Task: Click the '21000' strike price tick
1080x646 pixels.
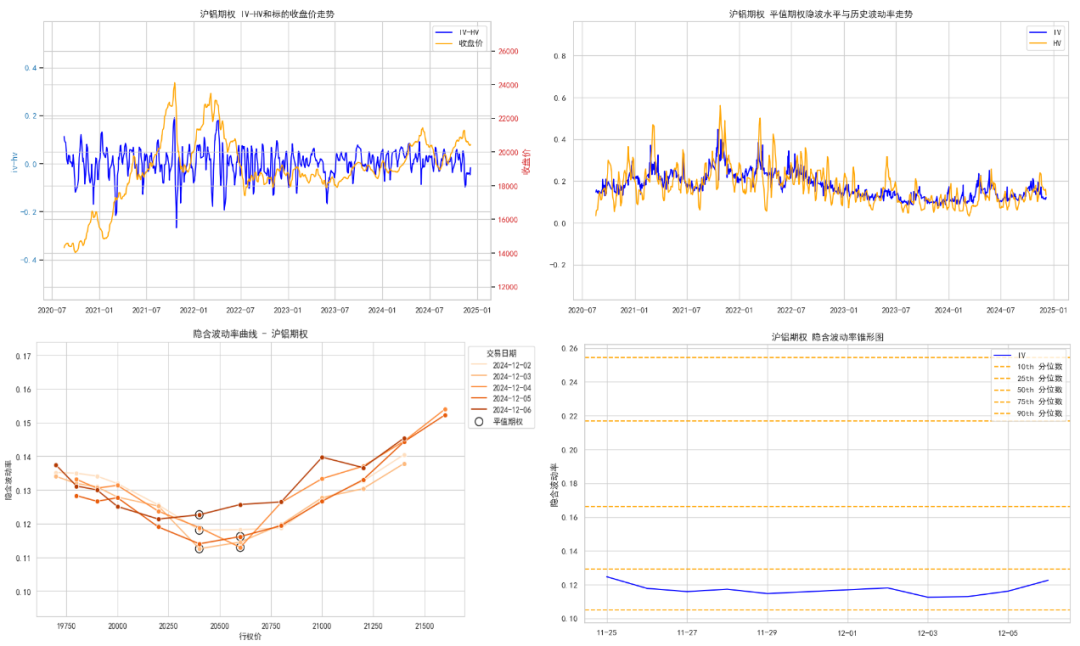Action: click(x=322, y=626)
